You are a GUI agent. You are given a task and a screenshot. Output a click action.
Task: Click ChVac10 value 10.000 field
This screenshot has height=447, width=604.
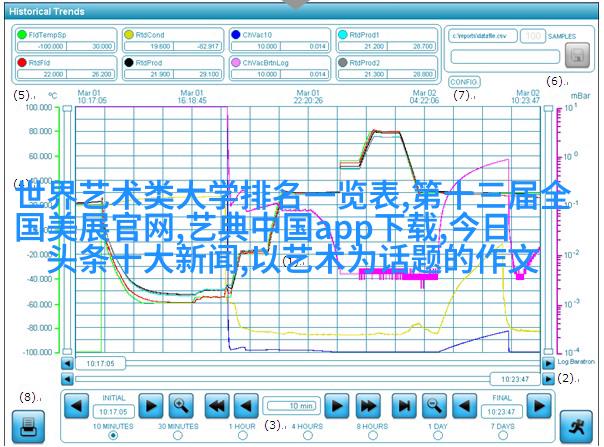click(256, 46)
